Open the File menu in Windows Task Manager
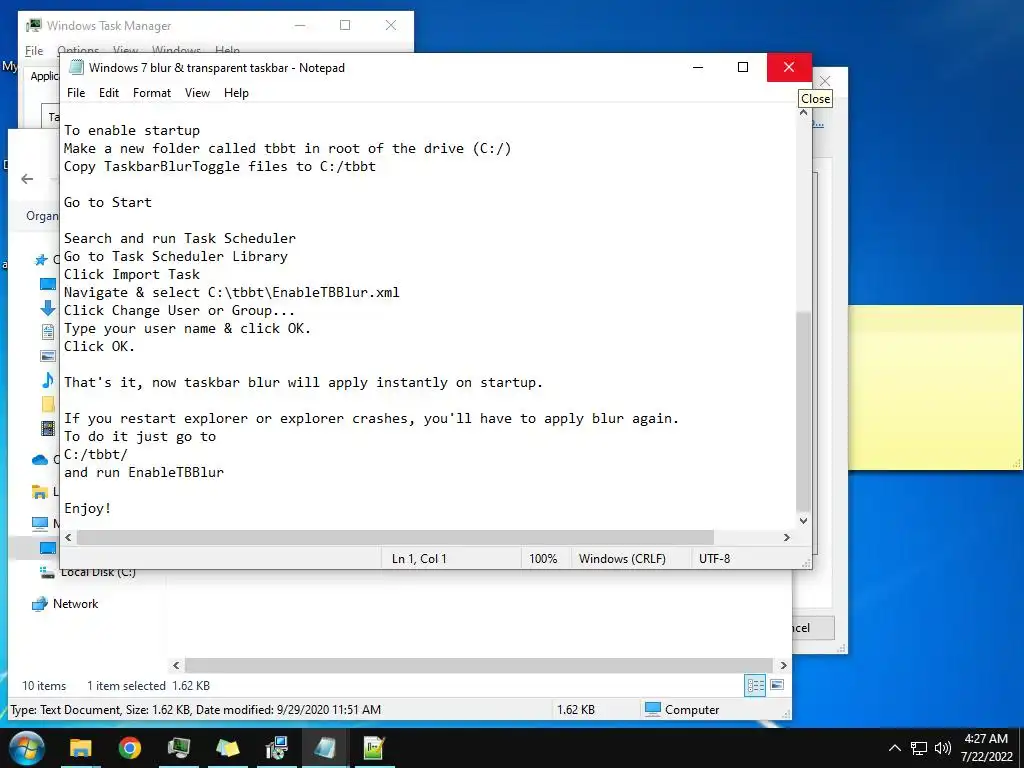This screenshot has width=1024, height=768. pos(34,50)
